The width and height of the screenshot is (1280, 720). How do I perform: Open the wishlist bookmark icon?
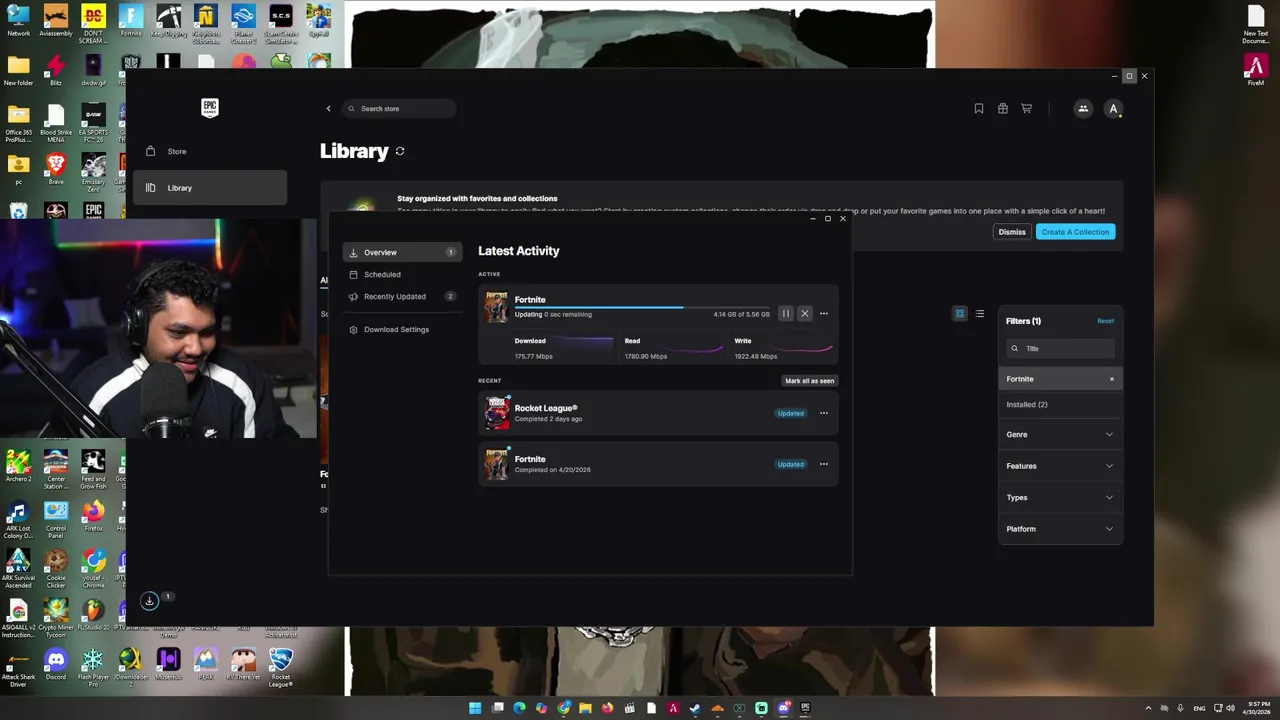(979, 109)
